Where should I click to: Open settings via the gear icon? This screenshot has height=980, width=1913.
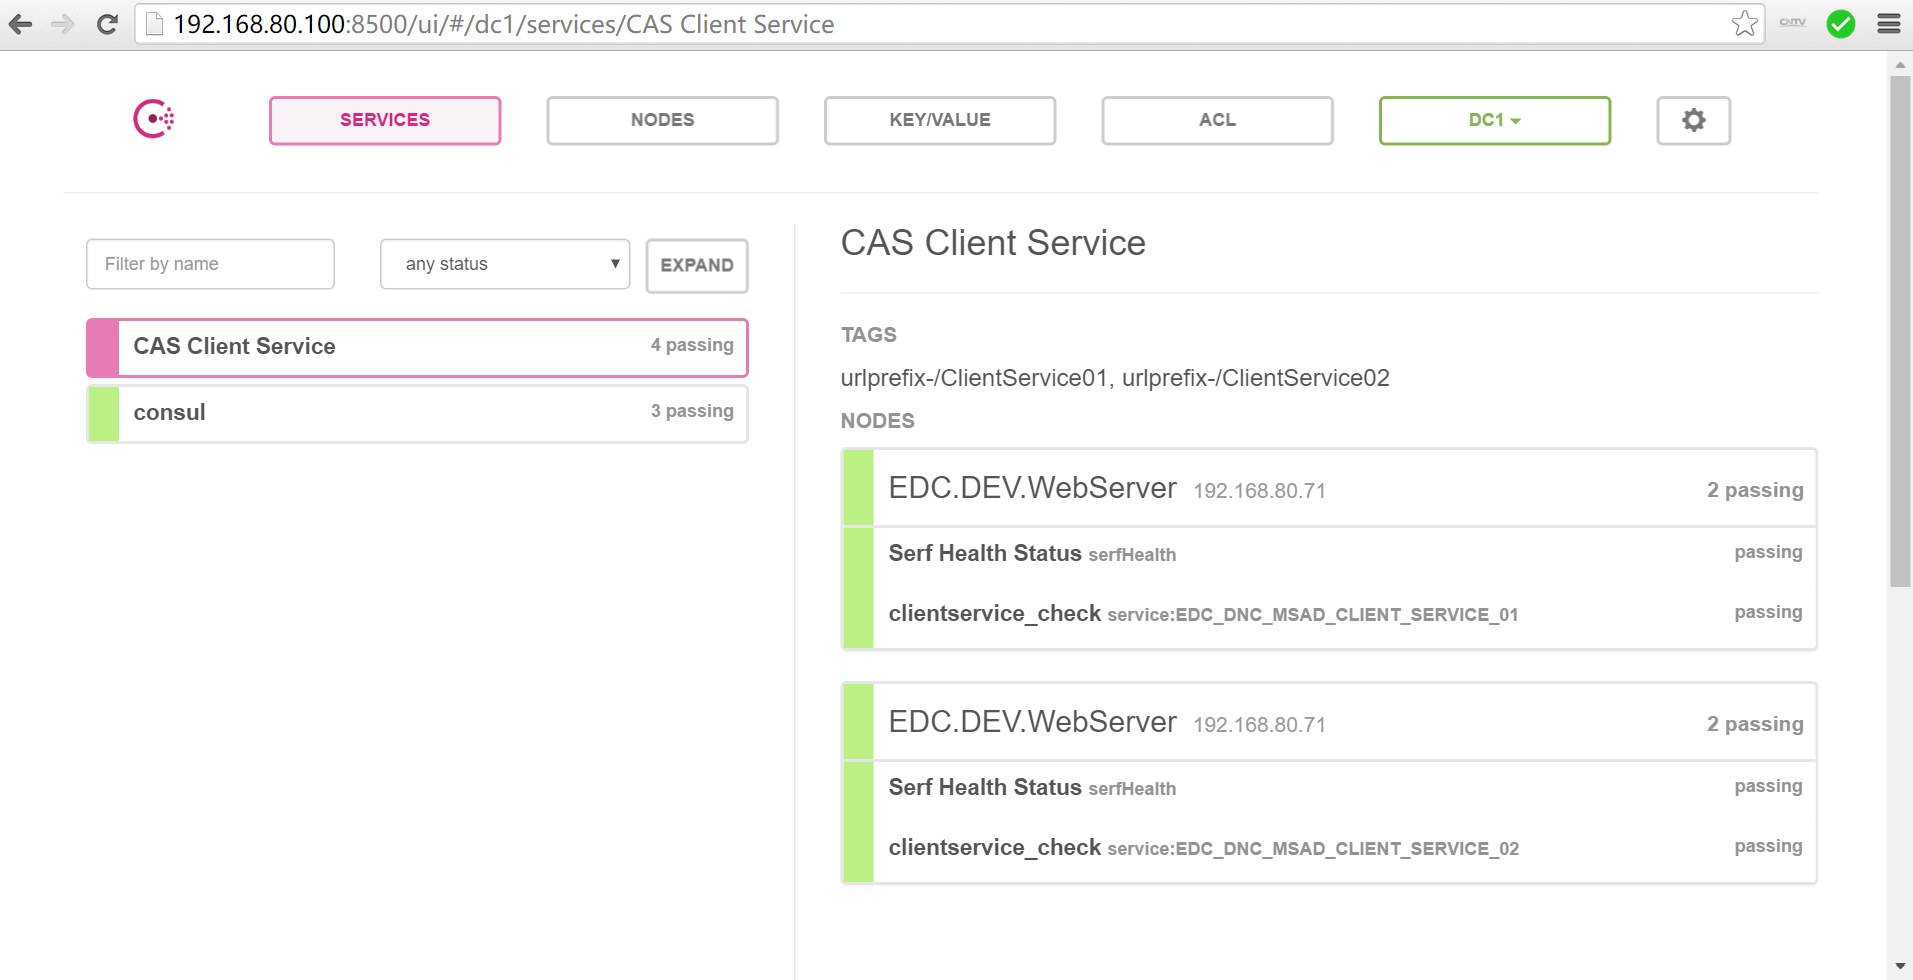(x=1693, y=120)
